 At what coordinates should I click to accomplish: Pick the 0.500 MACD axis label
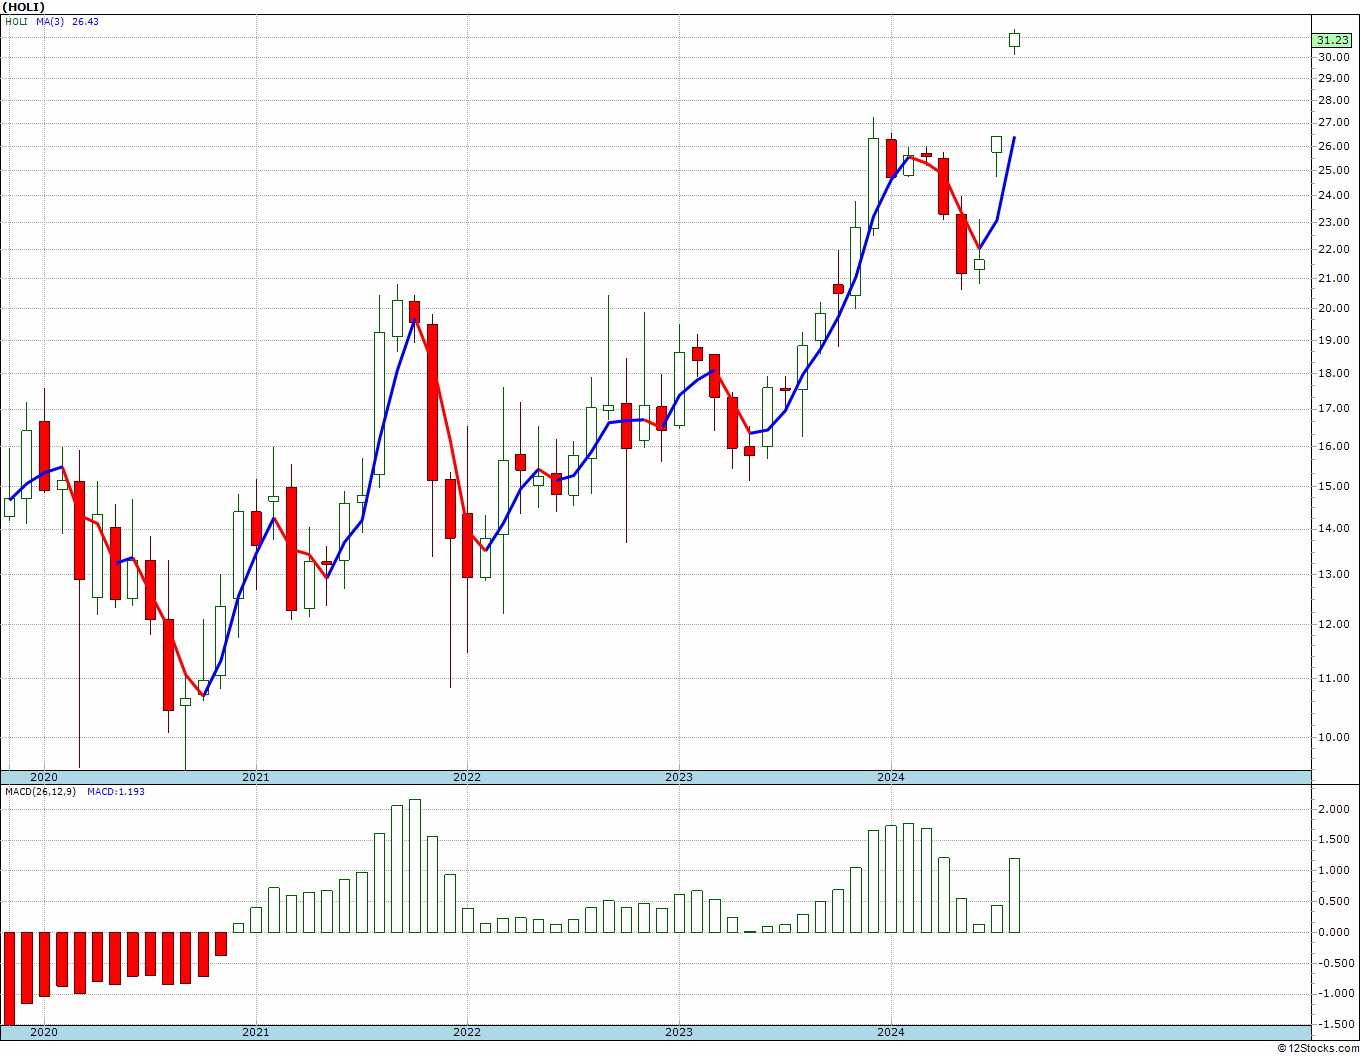tap(1335, 902)
